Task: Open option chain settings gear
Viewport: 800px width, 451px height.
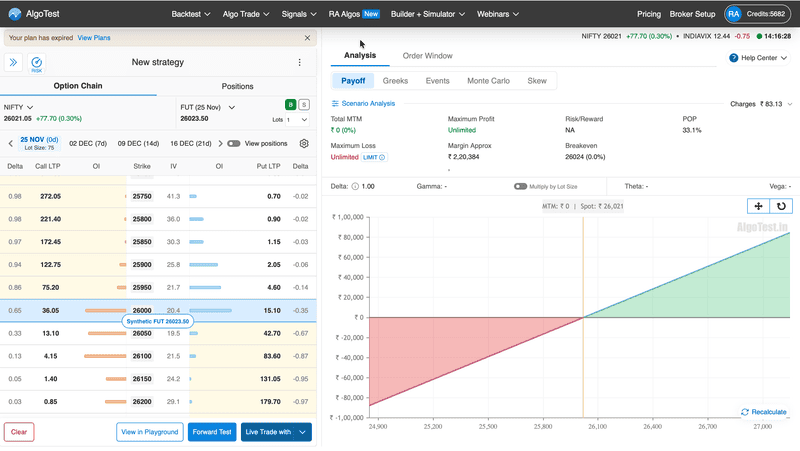Action: pos(304,143)
